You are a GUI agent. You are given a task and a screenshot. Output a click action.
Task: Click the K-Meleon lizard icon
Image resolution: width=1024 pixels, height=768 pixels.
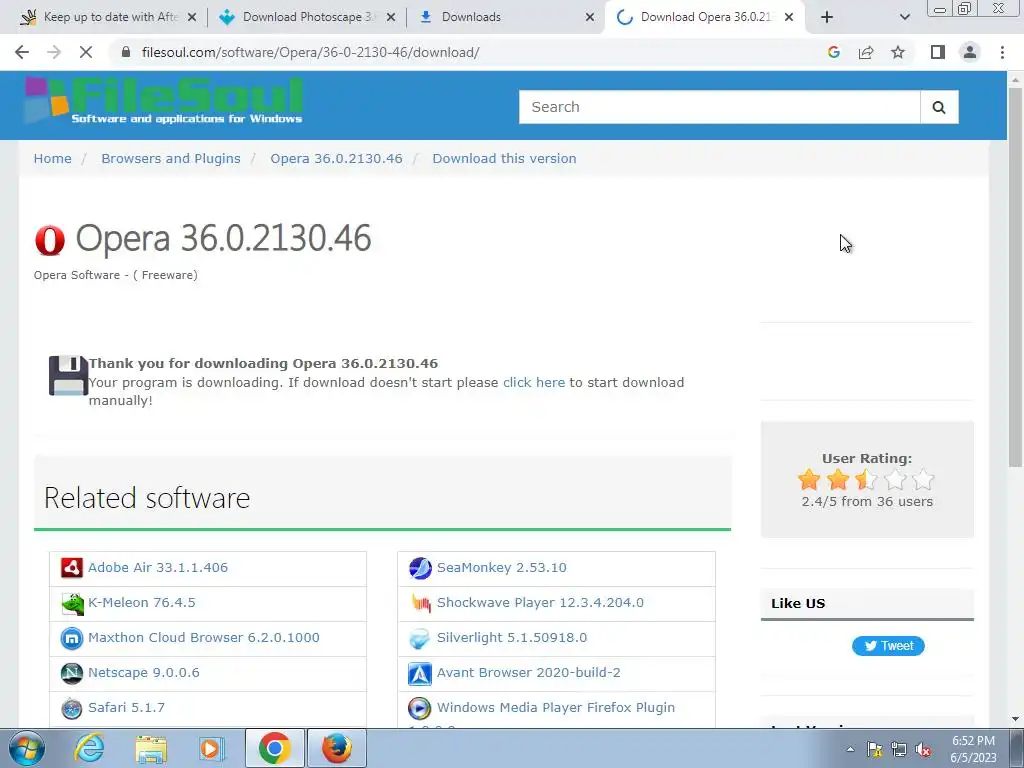[x=72, y=603]
